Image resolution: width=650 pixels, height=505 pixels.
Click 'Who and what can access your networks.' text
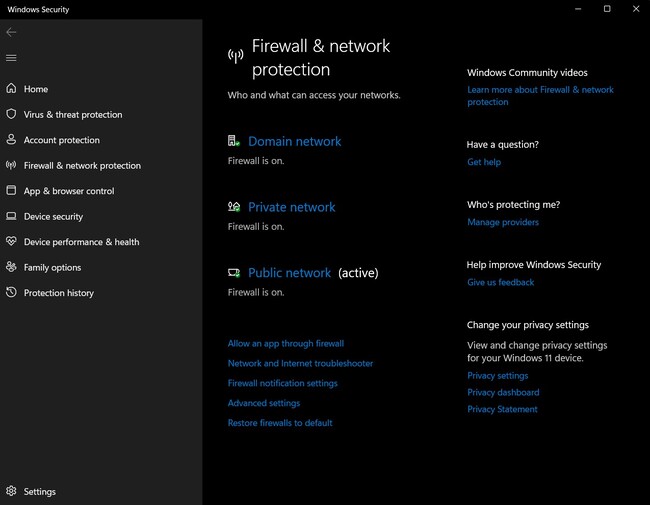[x=314, y=95]
